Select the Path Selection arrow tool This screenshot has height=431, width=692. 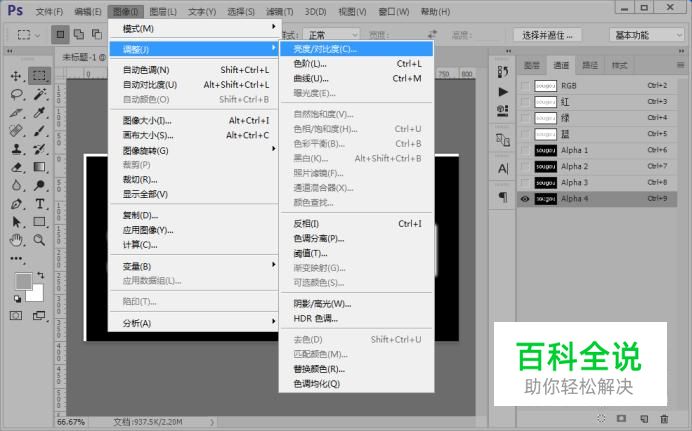click(x=16, y=222)
